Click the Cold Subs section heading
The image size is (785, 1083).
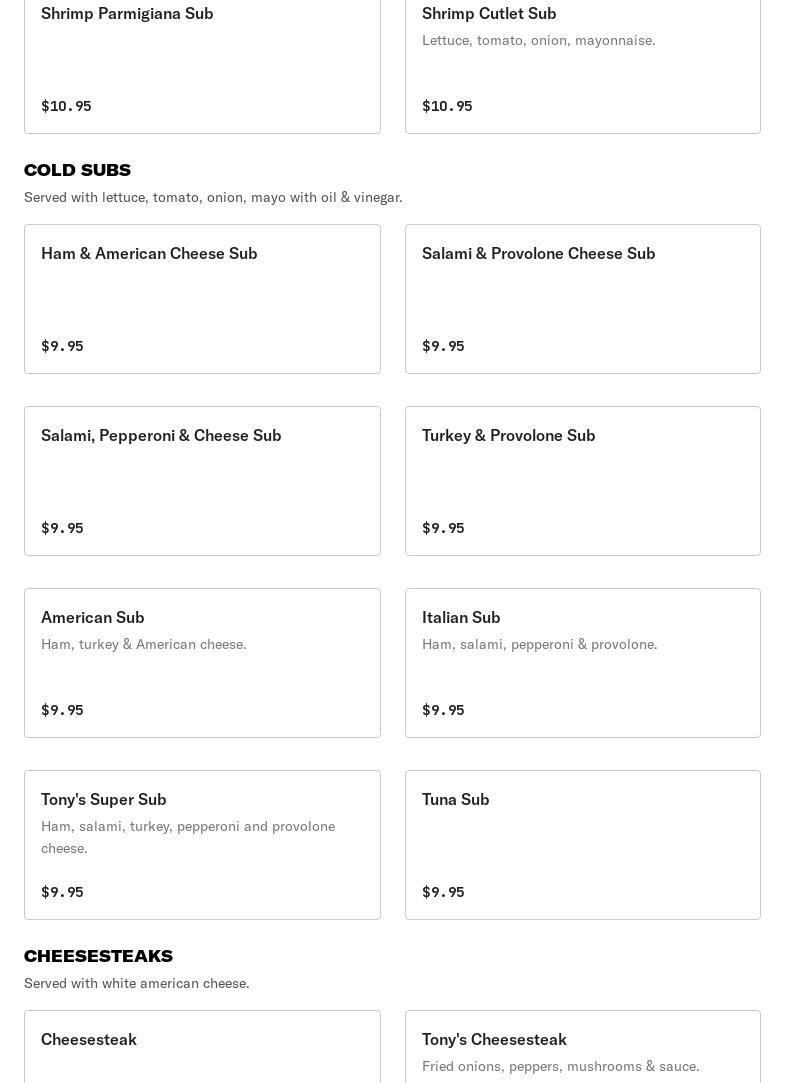click(x=77, y=170)
